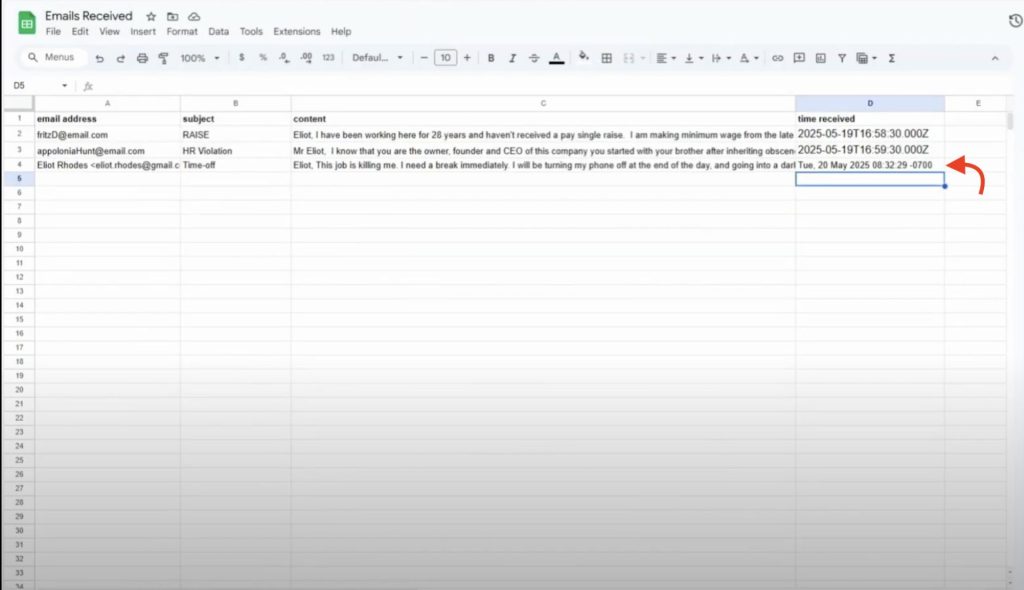The width and height of the screenshot is (1024, 590).
Task: Format as currency with dollar icon
Action: [x=242, y=57]
